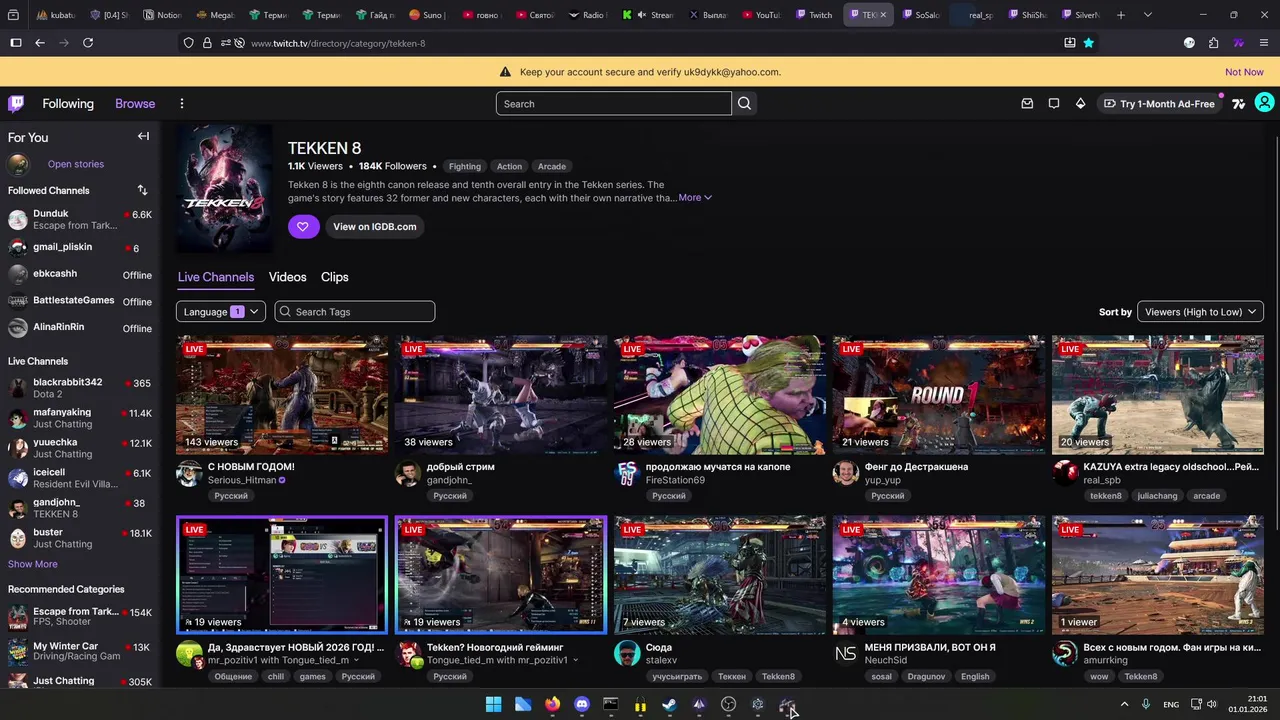The height and width of the screenshot is (720, 1280).
Task: Open the browser sidebar panel icon
Action: click(15, 43)
